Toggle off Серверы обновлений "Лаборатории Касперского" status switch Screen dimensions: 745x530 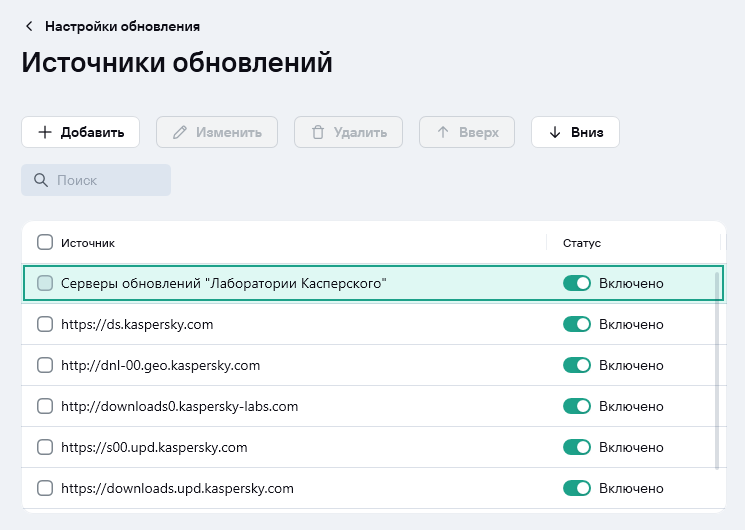point(577,283)
